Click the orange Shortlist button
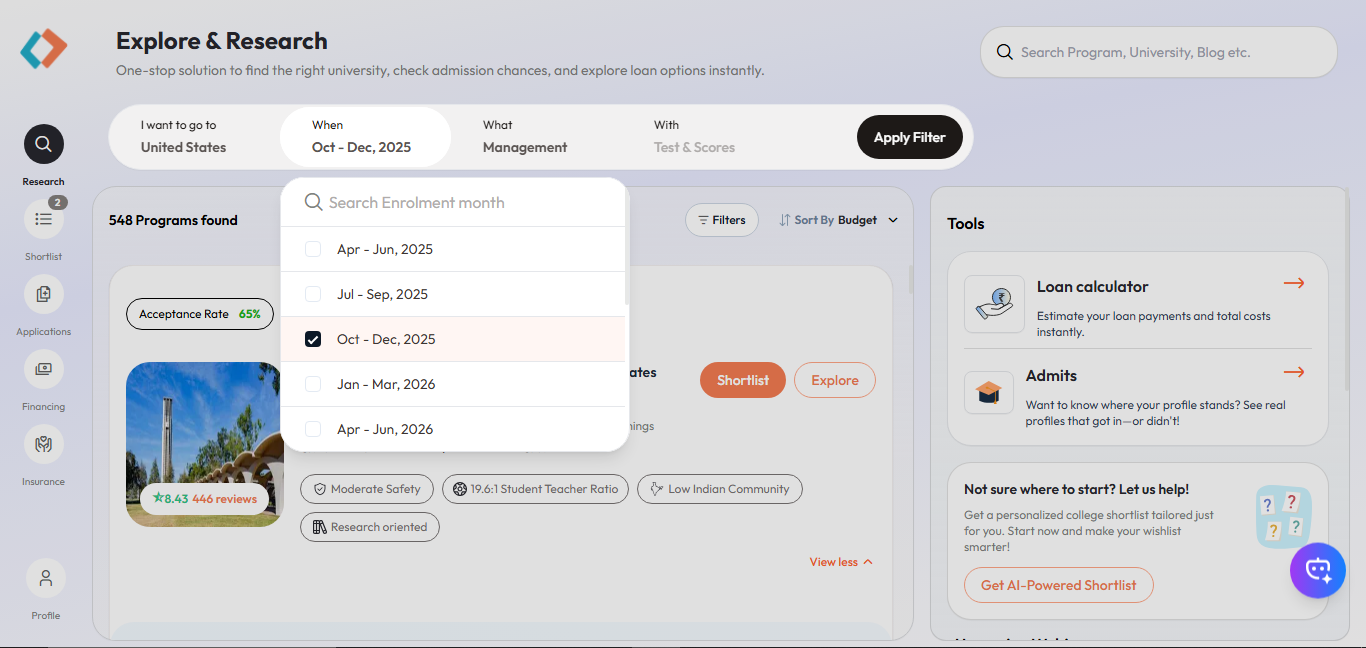 [x=743, y=380]
